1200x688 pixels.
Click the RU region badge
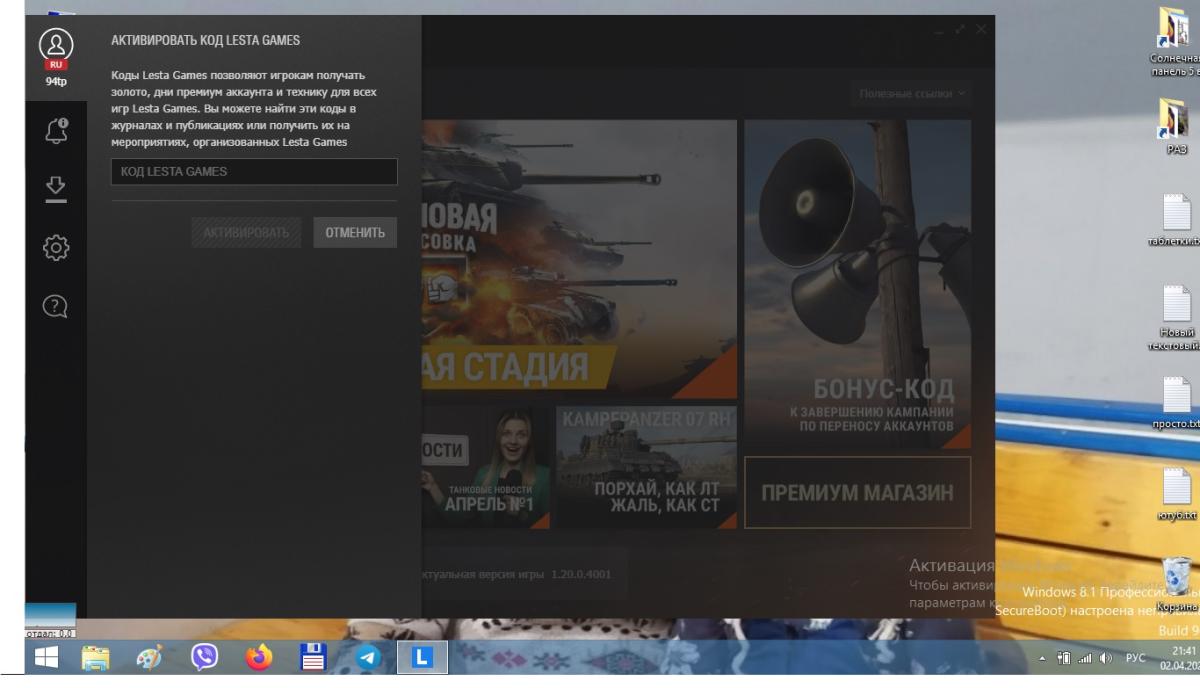(x=56, y=65)
